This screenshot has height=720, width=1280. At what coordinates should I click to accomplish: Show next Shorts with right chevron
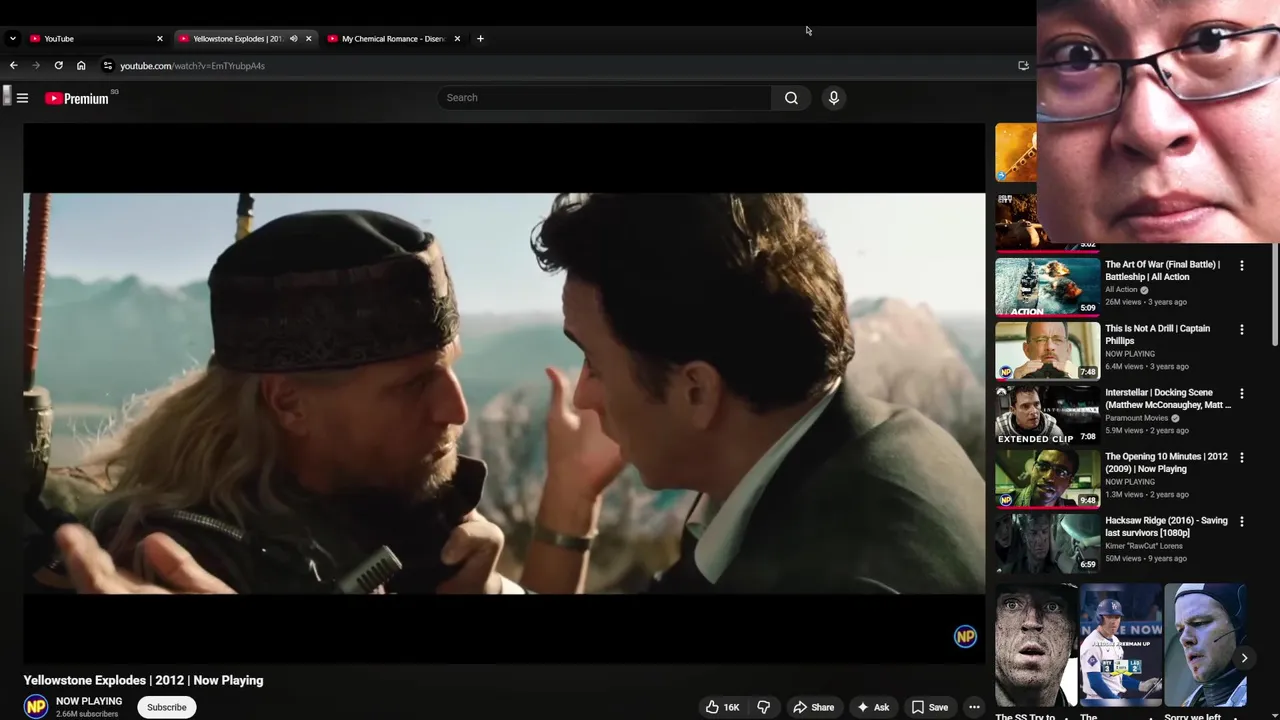1244,658
